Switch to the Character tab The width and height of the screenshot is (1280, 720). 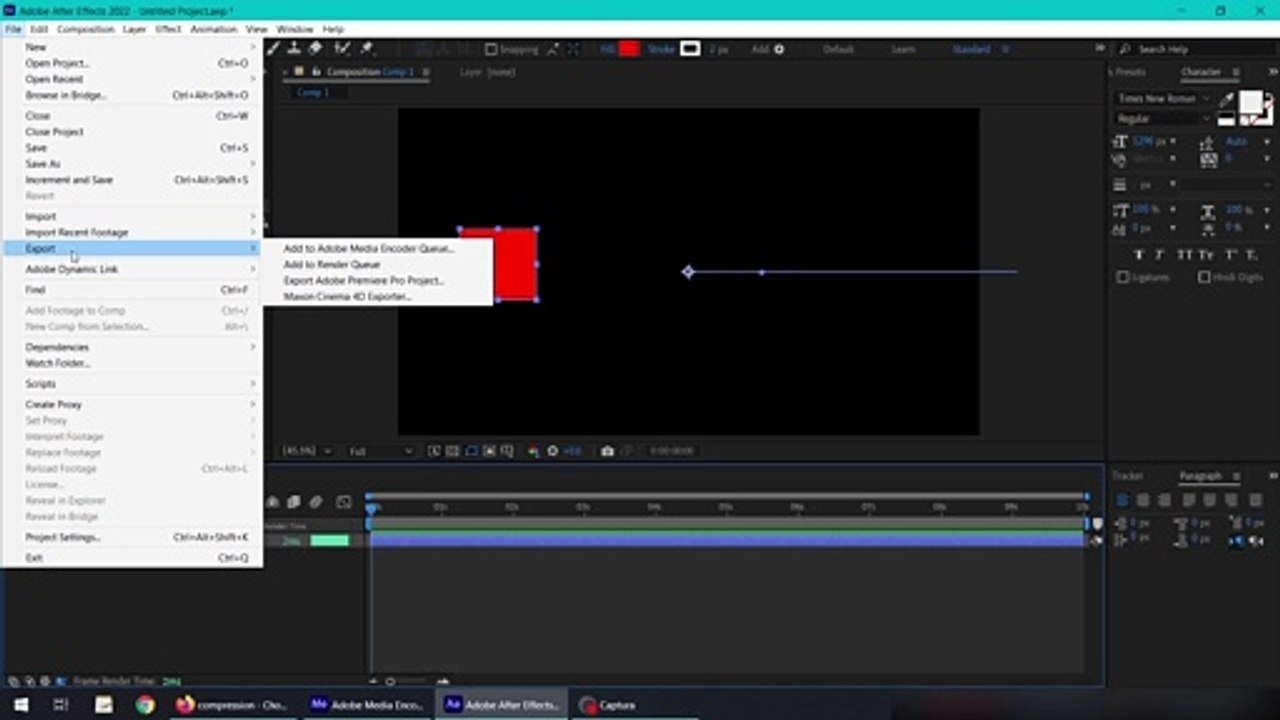click(1200, 72)
